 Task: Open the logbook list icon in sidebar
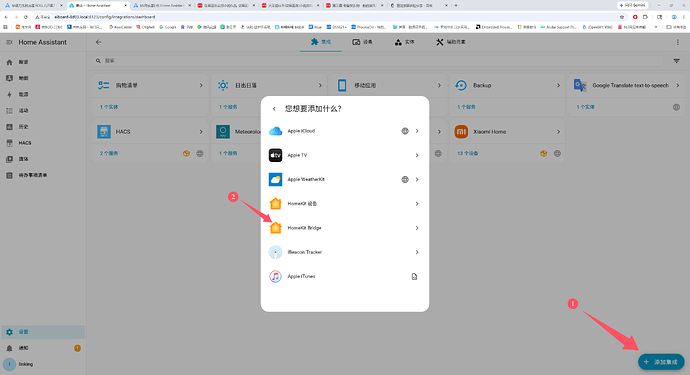click(x=9, y=110)
